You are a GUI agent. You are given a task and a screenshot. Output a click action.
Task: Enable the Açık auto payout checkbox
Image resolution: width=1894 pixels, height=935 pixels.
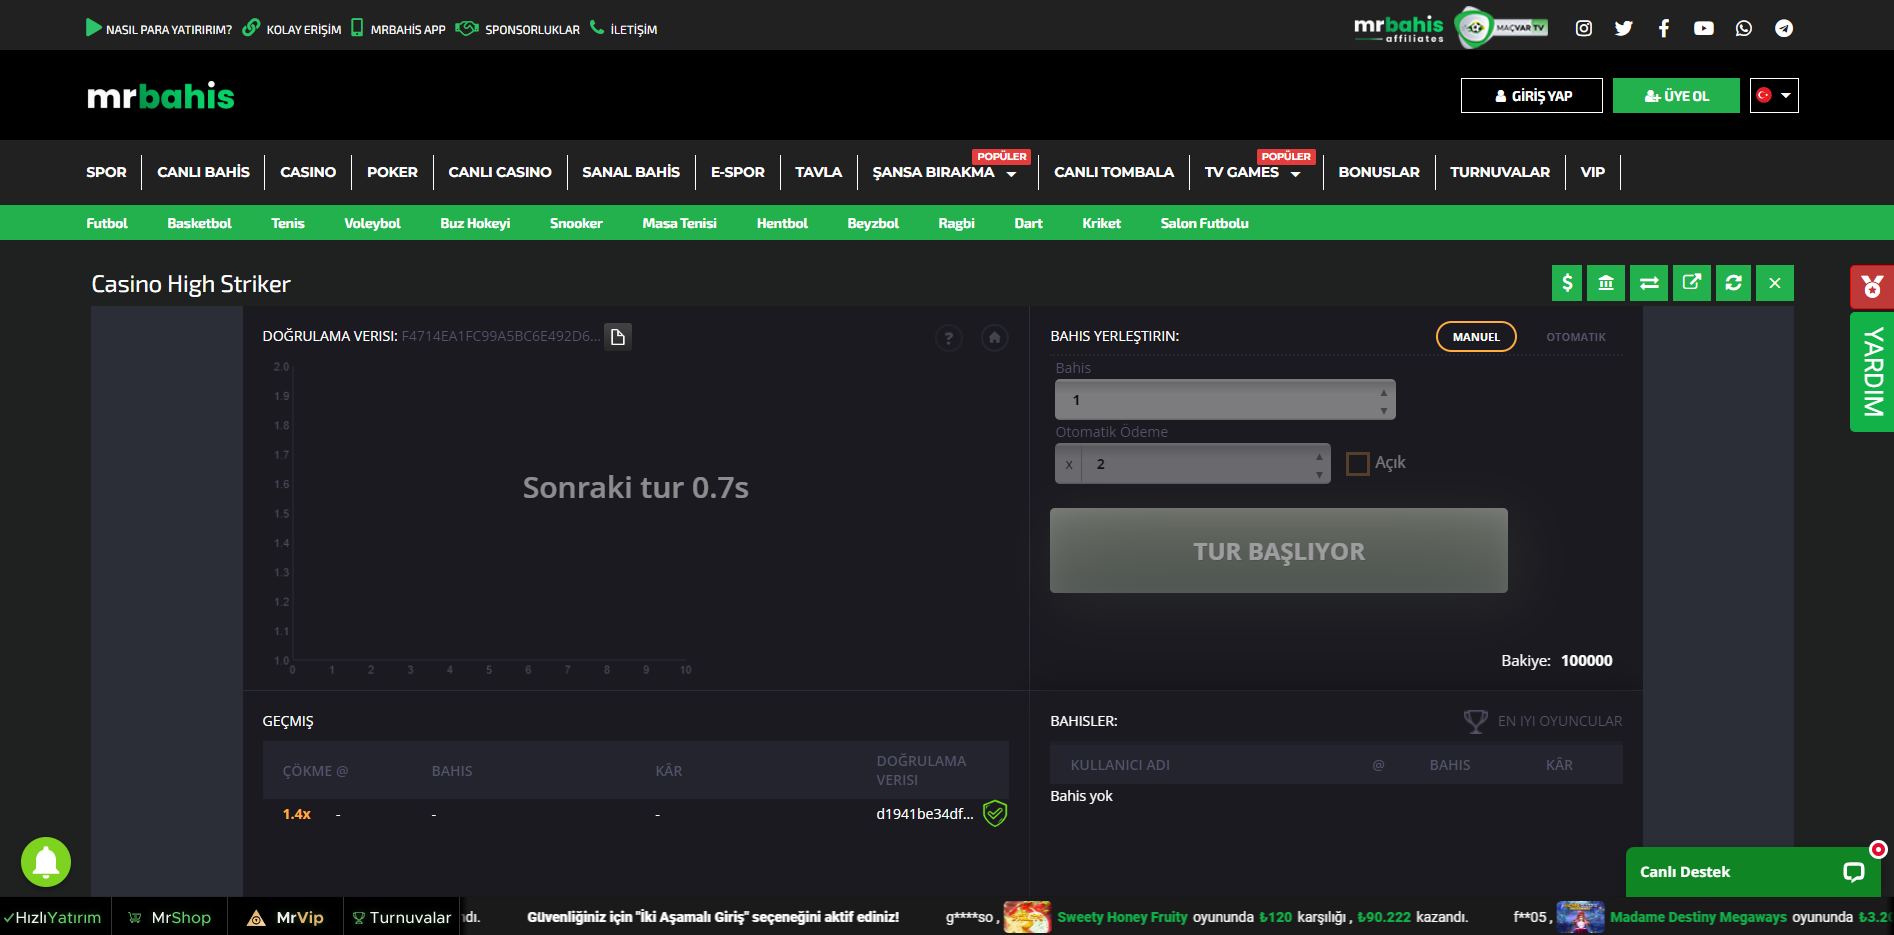1357,463
